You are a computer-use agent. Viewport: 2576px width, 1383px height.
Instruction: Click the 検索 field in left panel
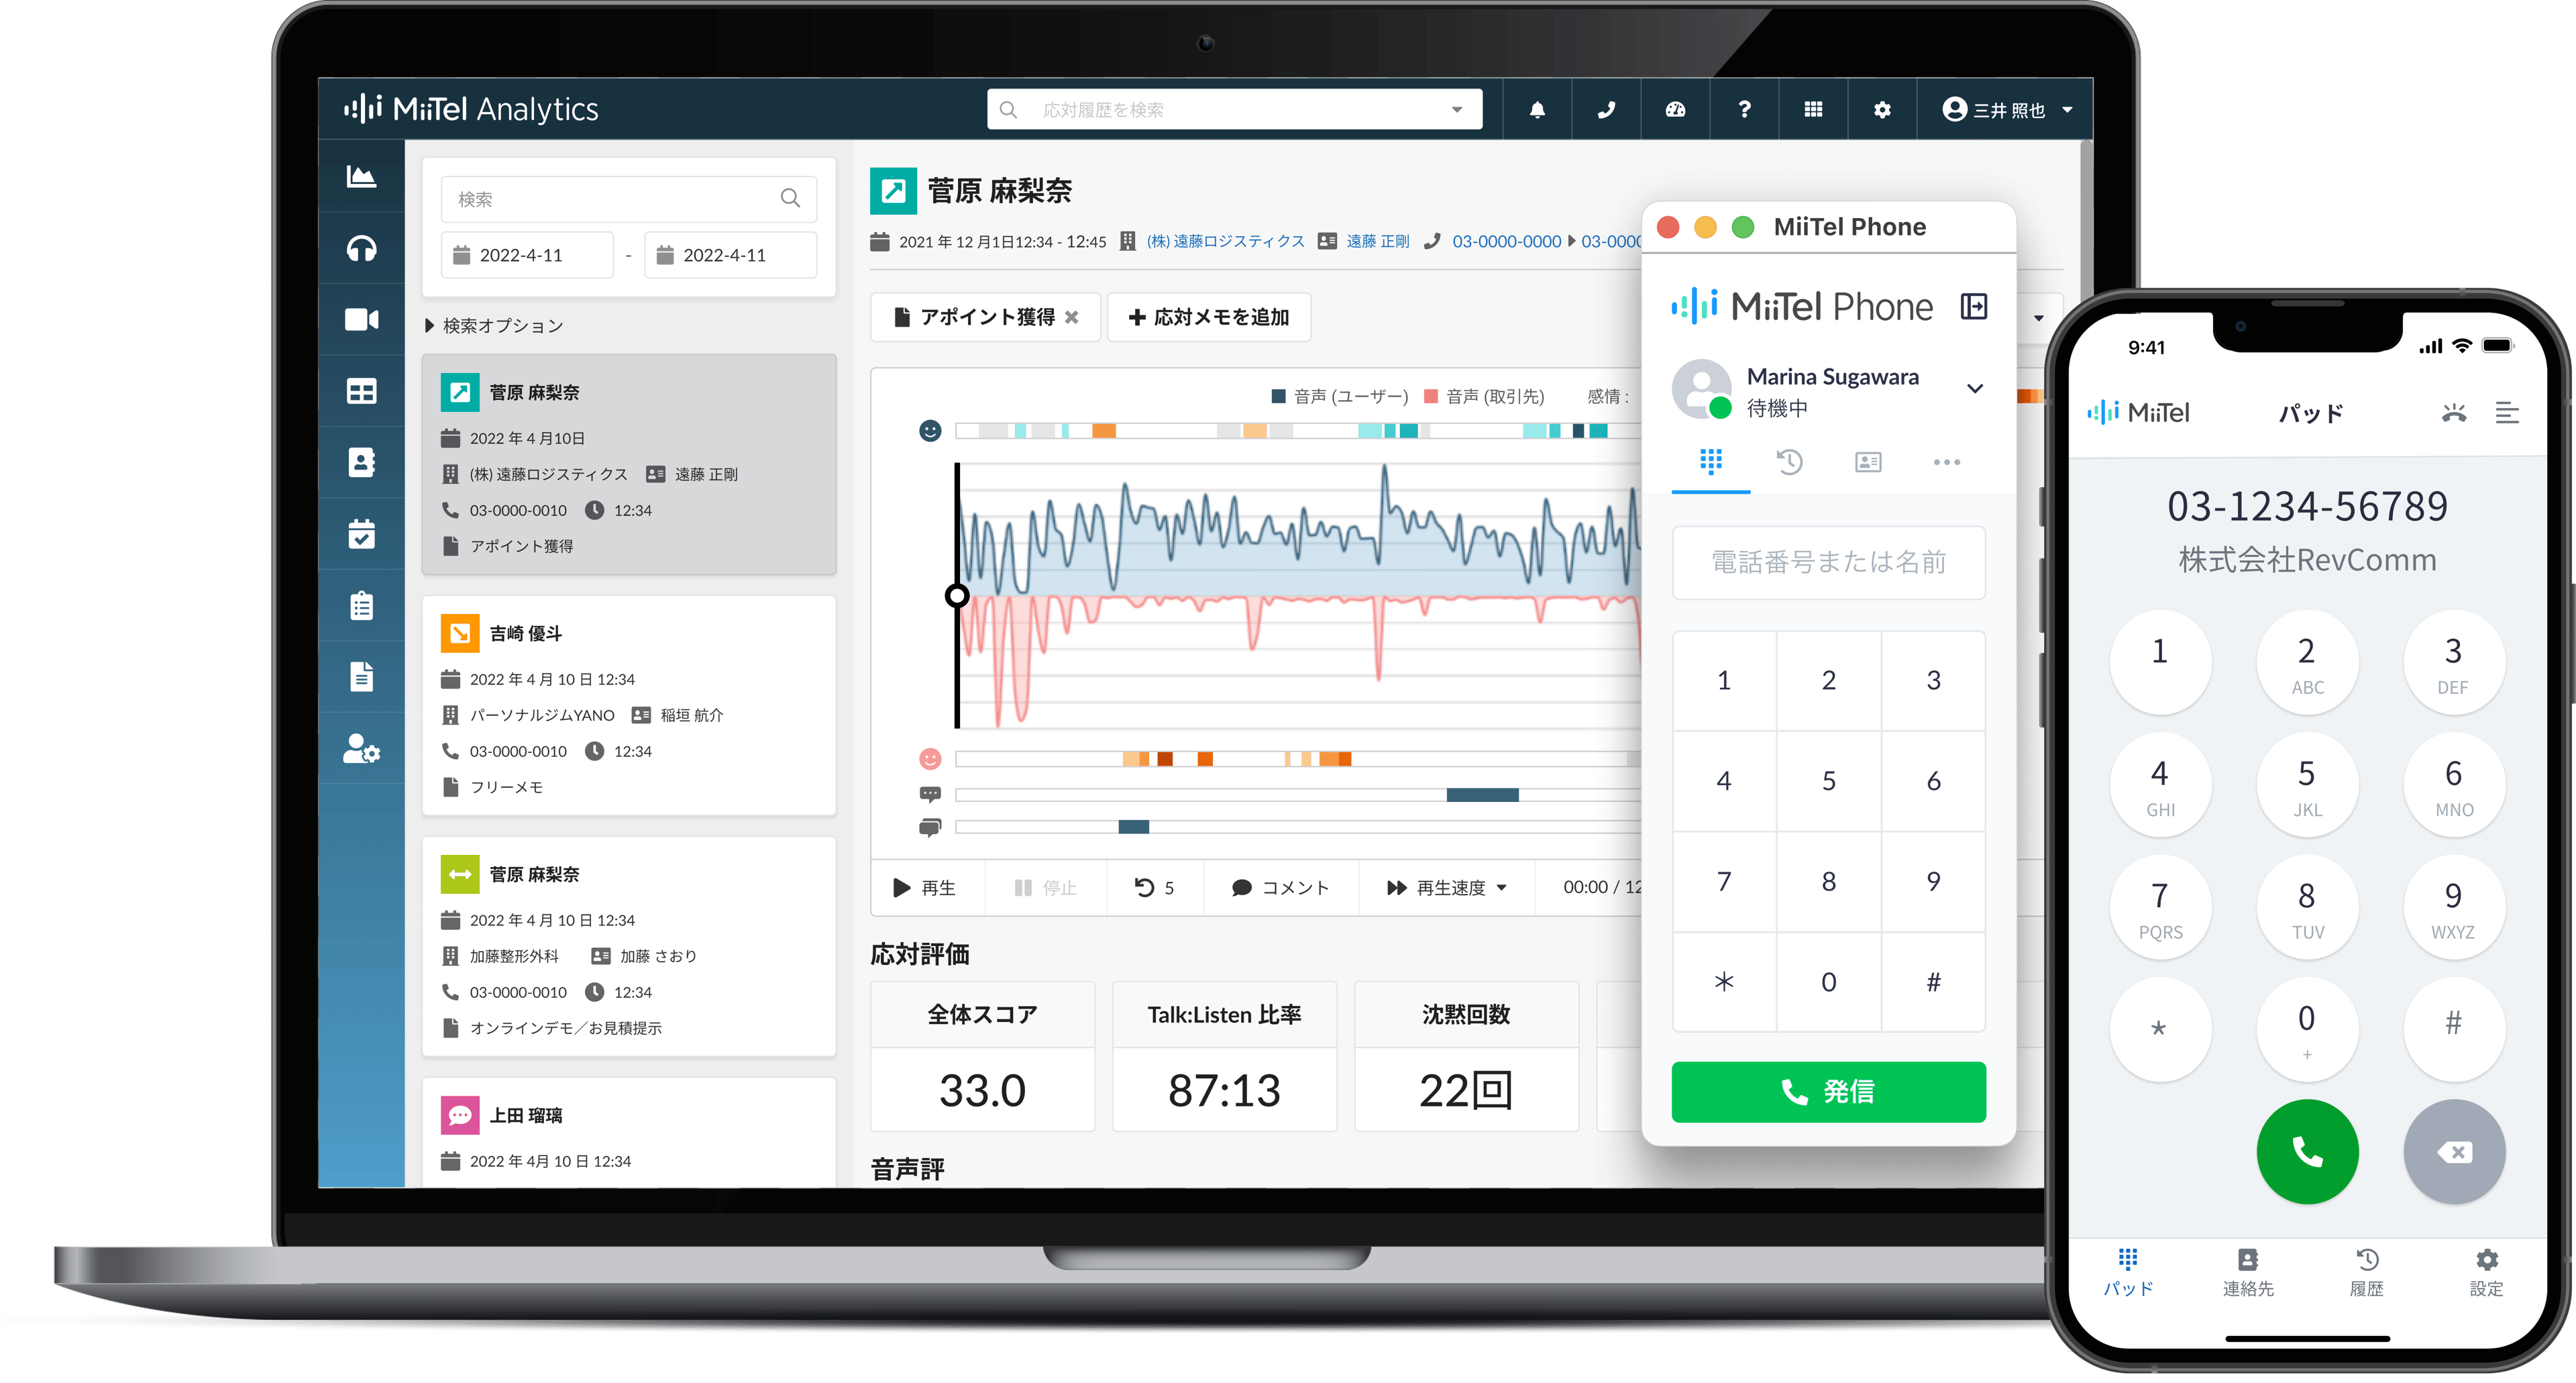click(x=628, y=198)
